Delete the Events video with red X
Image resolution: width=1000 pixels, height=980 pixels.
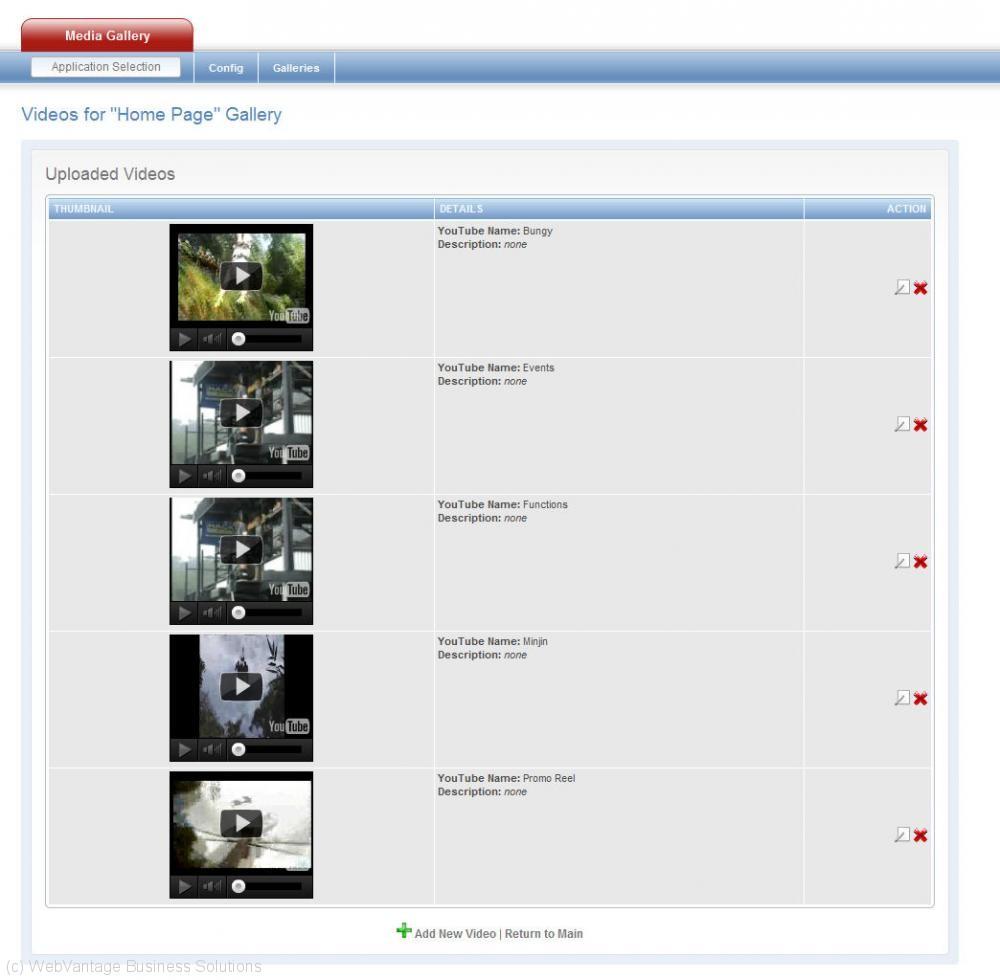pos(920,425)
